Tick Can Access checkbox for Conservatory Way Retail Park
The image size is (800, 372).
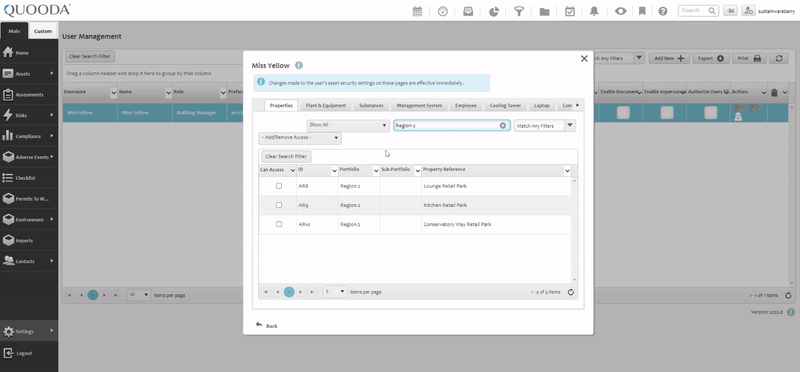point(279,224)
